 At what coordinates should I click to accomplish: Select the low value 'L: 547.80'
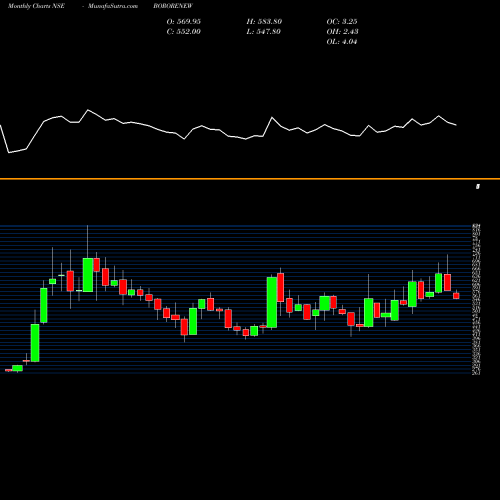tap(264, 32)
